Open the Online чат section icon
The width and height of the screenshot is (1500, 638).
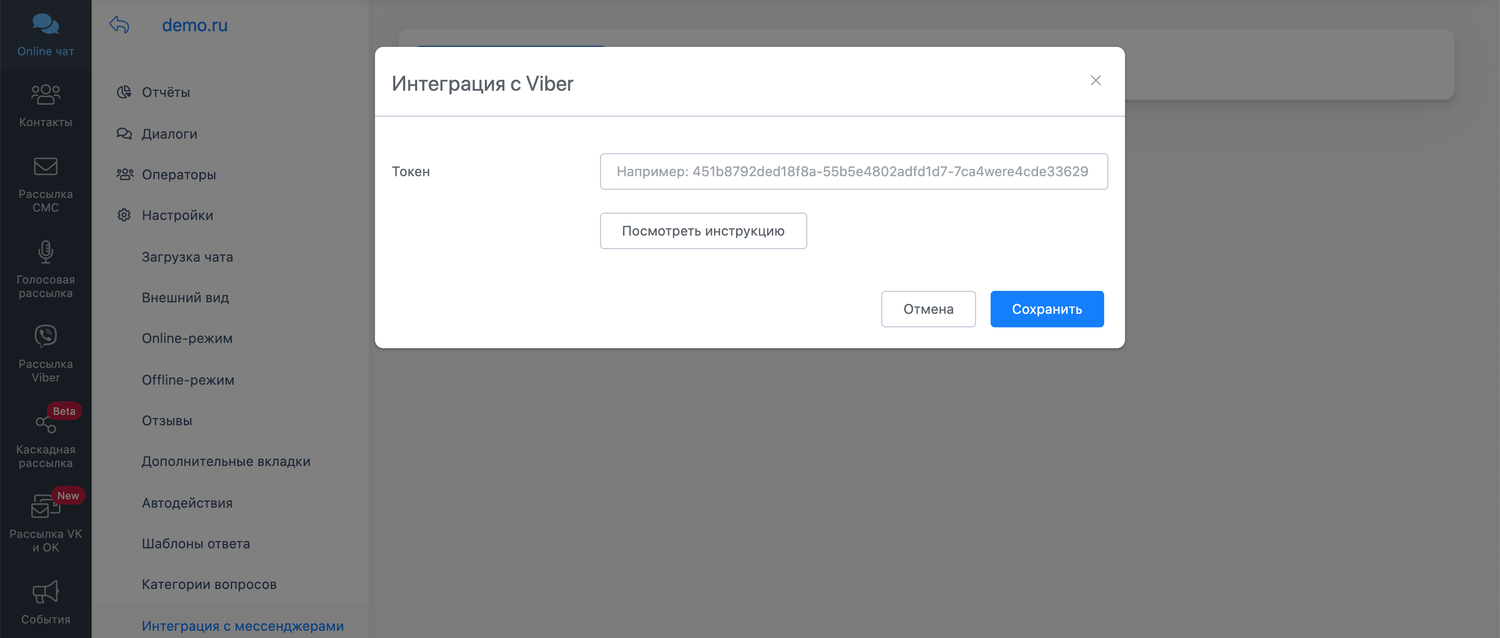[46, 24]
